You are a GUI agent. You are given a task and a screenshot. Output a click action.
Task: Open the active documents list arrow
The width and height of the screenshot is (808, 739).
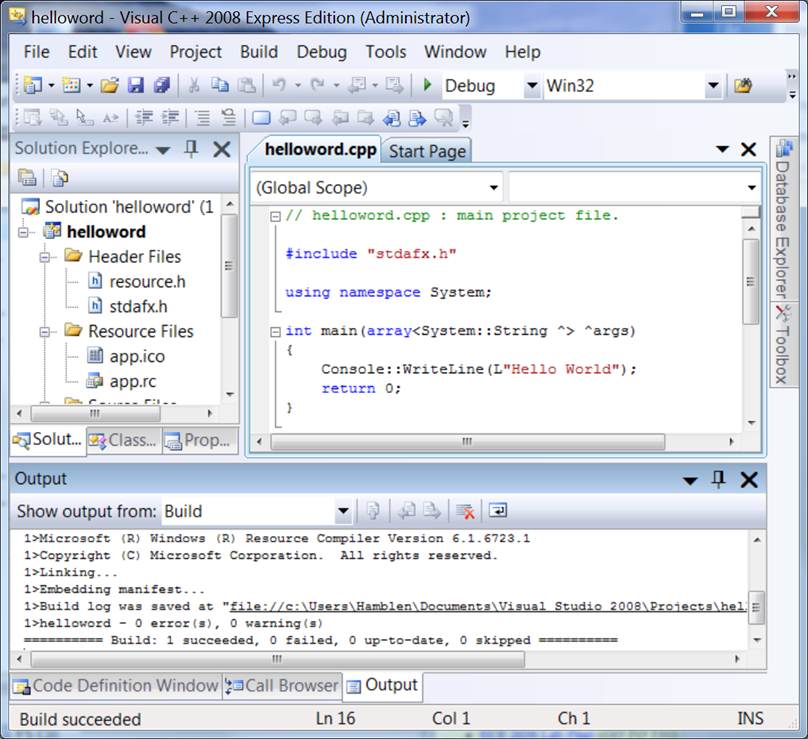[x=722, y=149]
